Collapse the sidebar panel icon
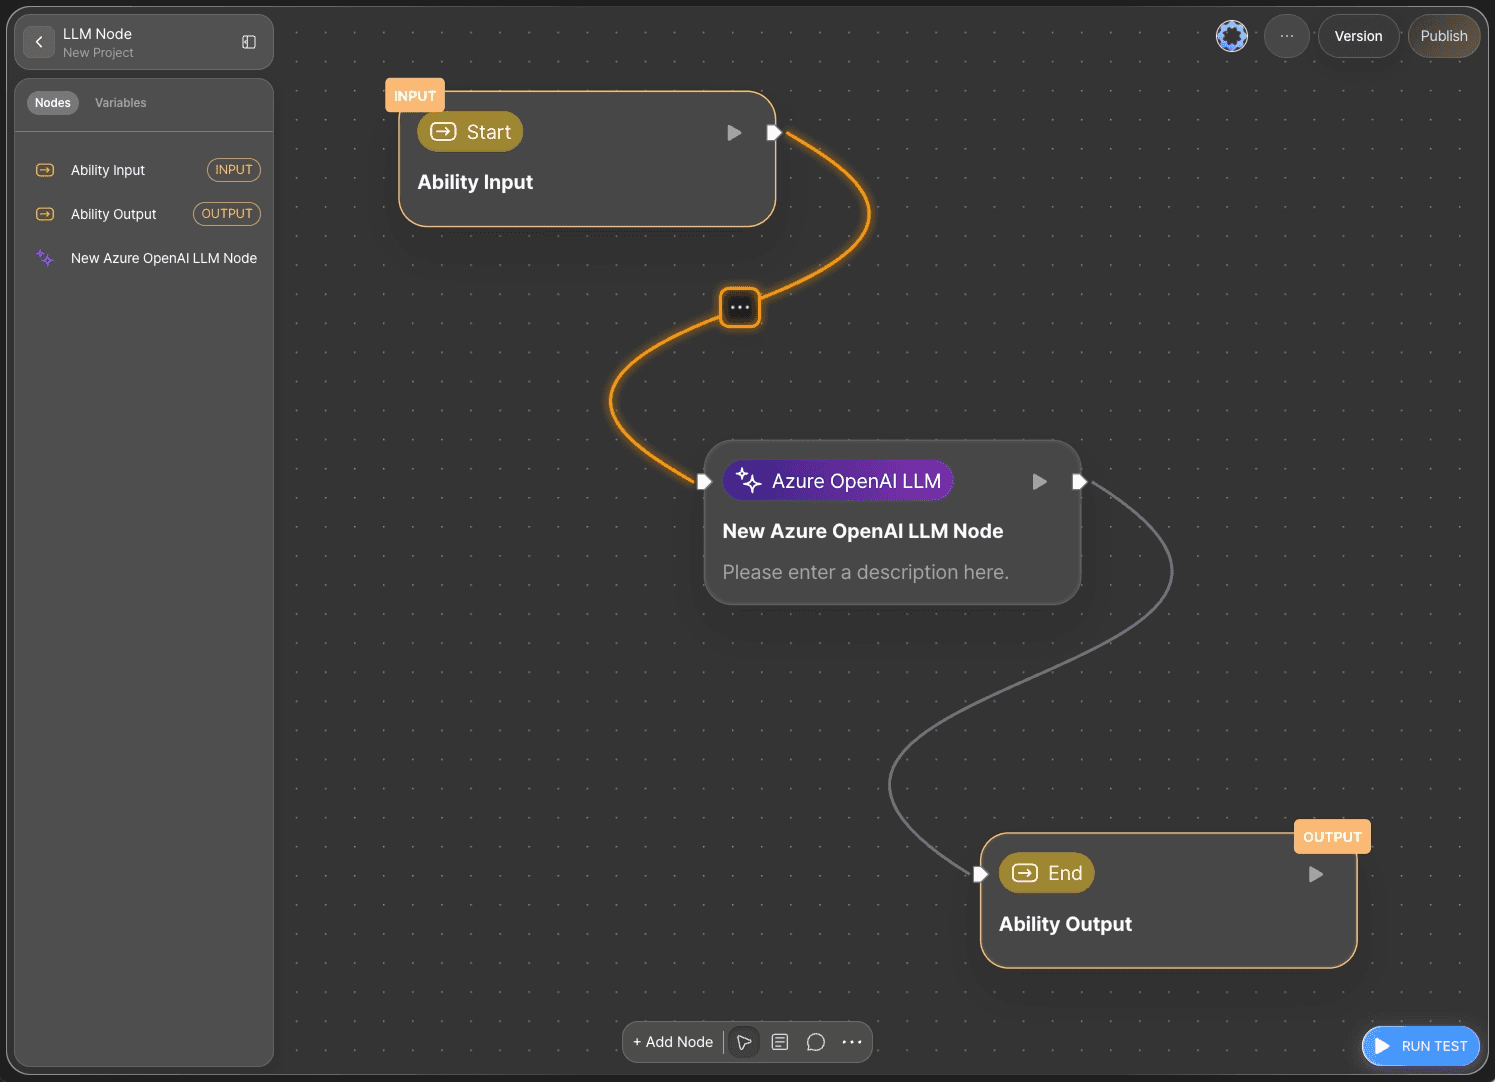The width and height of the screenshot is (1495, 1082). click(x=249, y=42)
